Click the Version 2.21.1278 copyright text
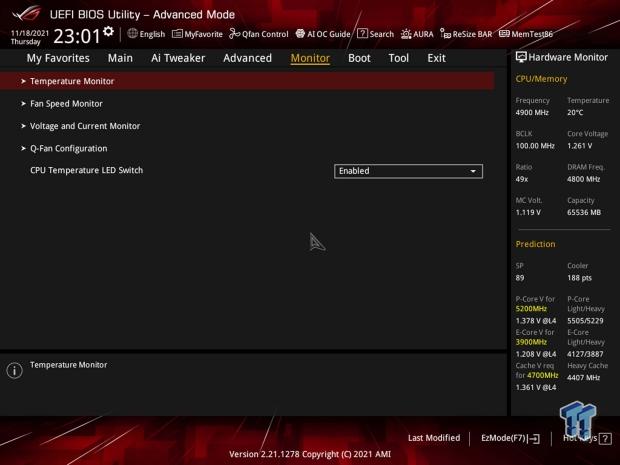620x465 pixels. coord(310,454)
